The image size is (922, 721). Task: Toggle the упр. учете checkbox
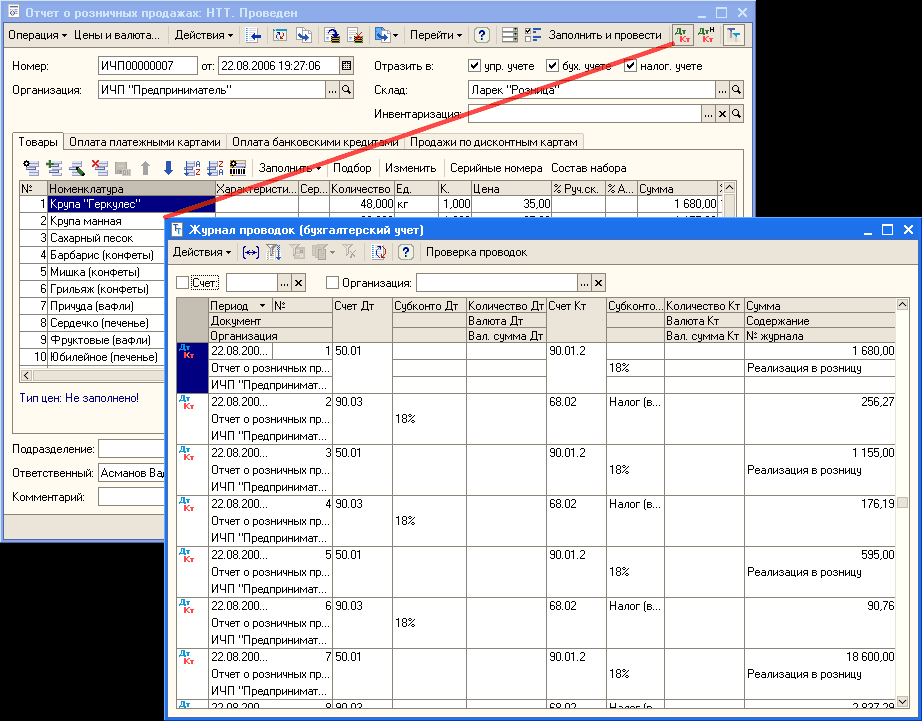click(475, 66)
